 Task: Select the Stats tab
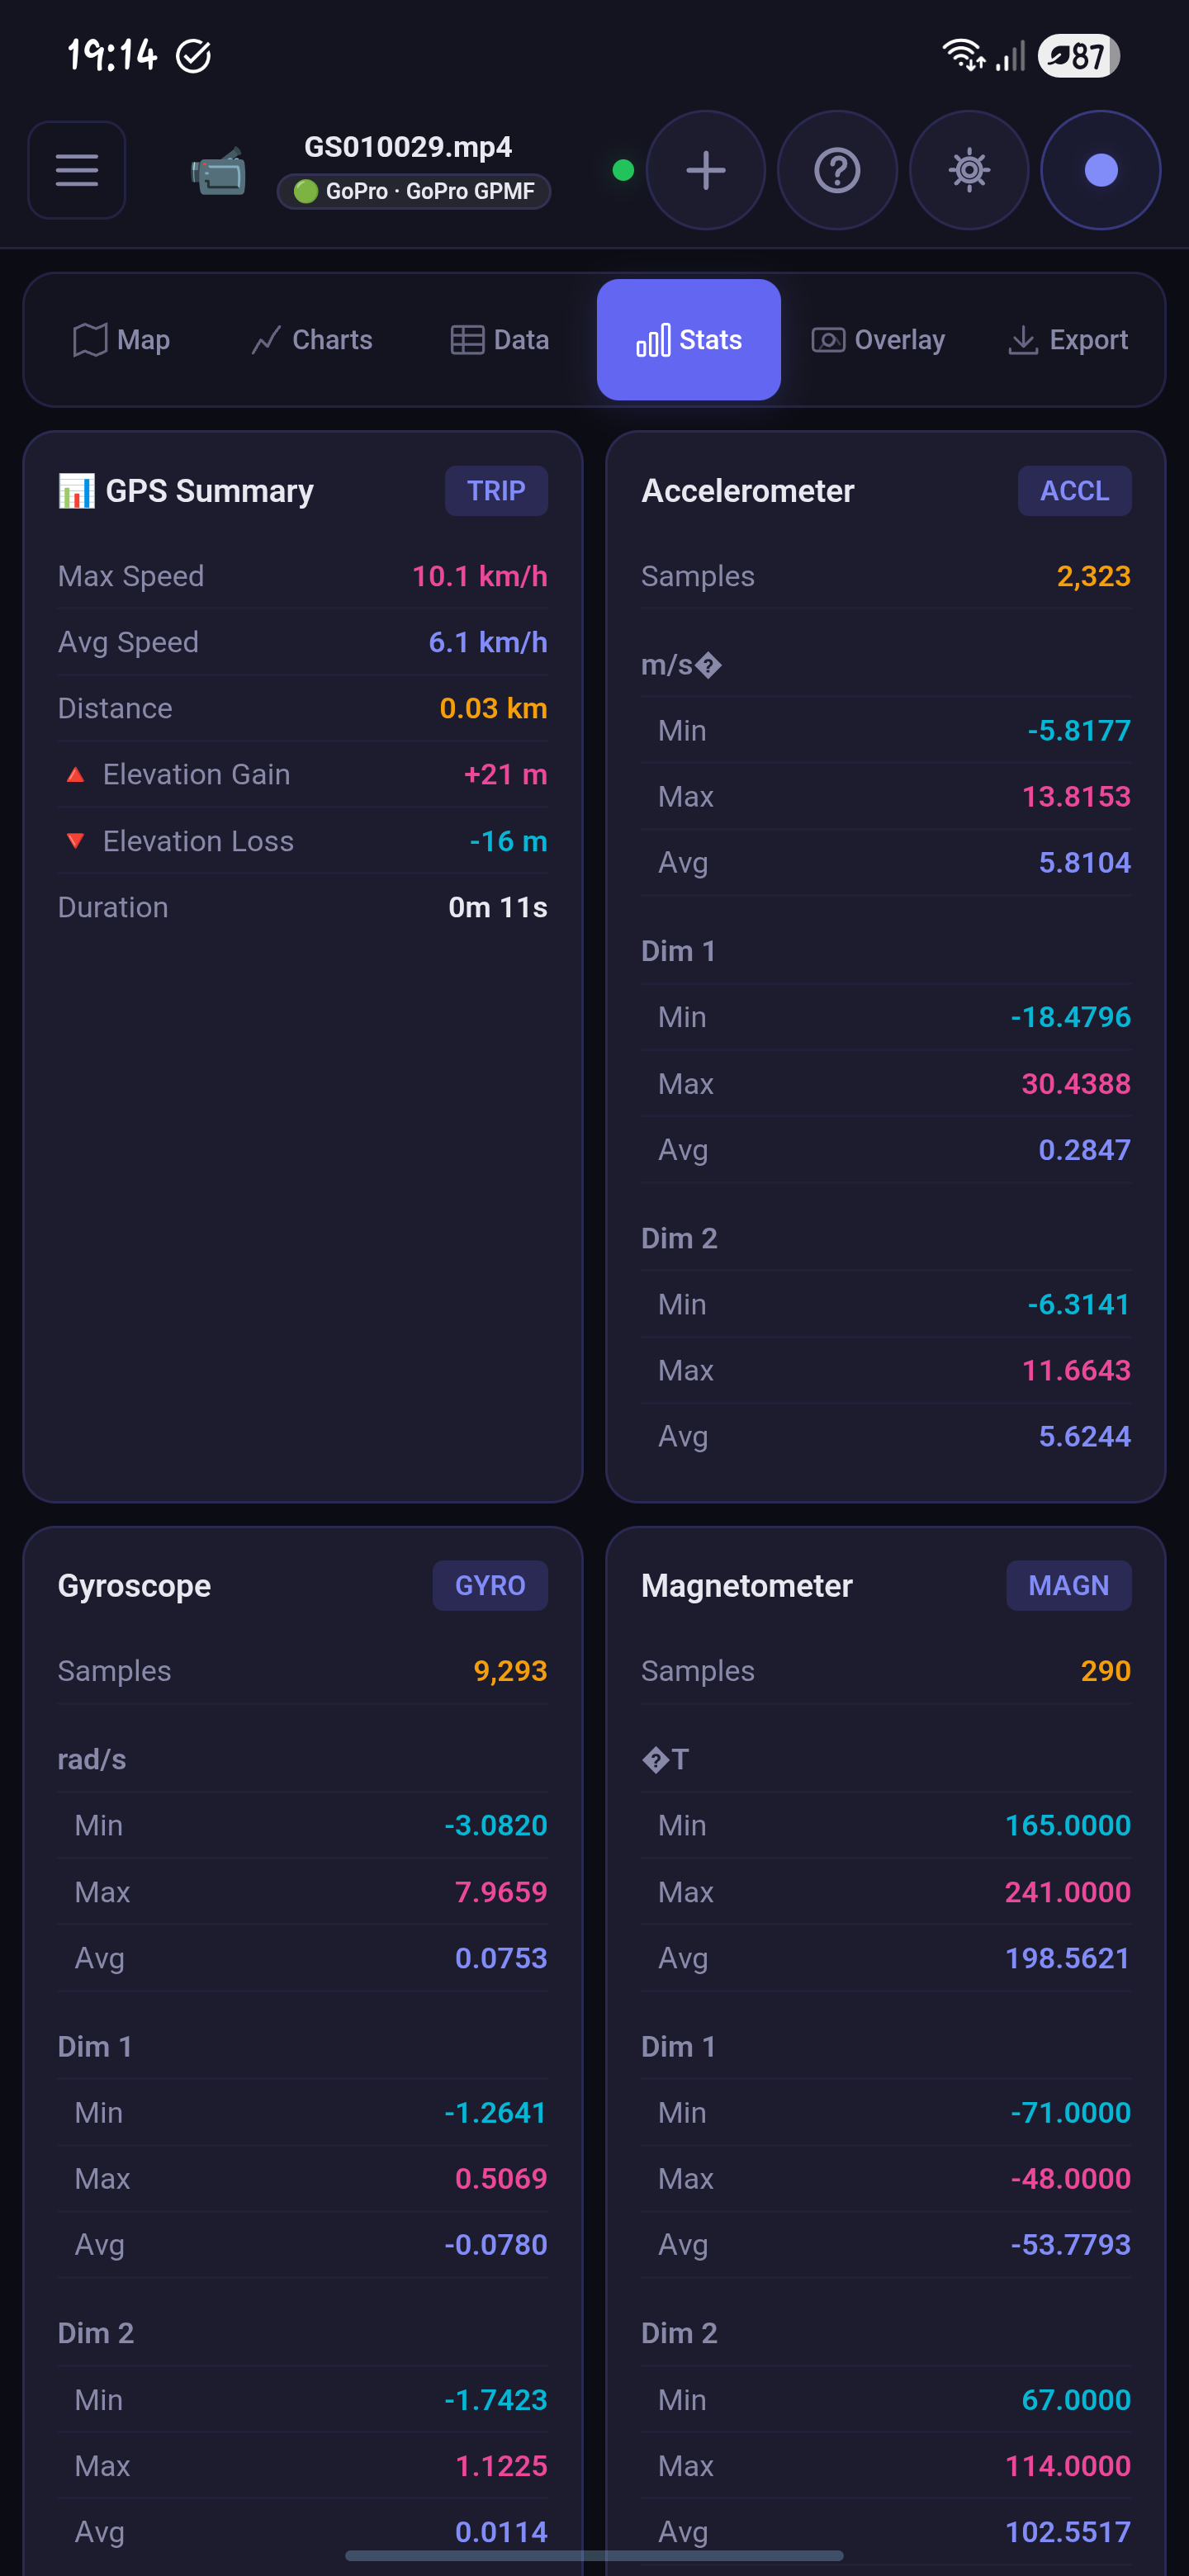coord(689,340)
